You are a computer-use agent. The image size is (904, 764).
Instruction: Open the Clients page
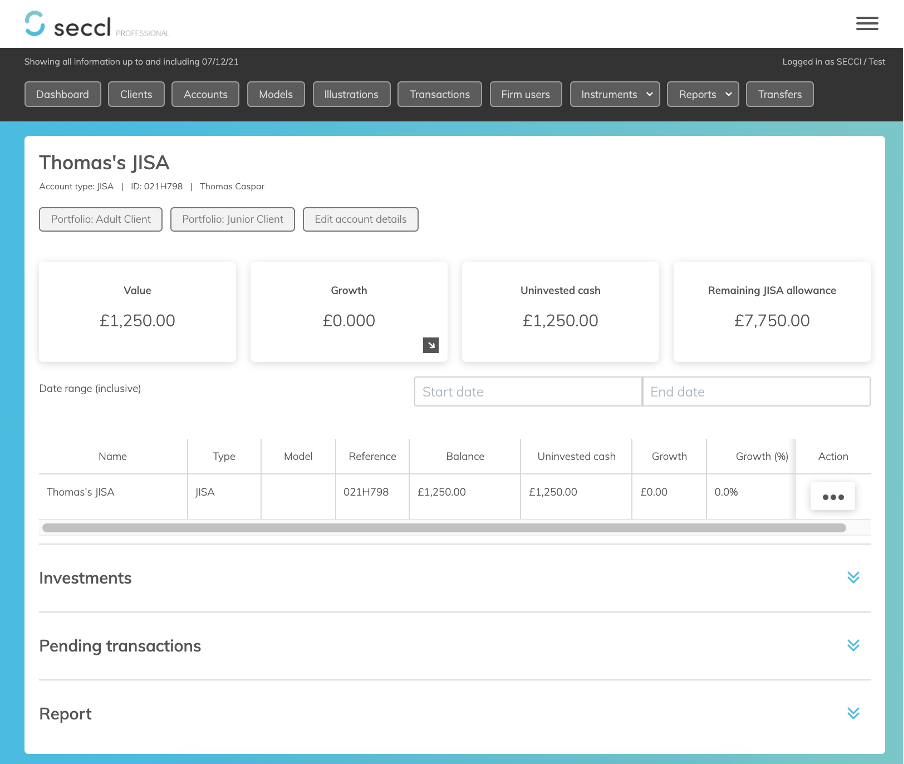tap(135, 93)
